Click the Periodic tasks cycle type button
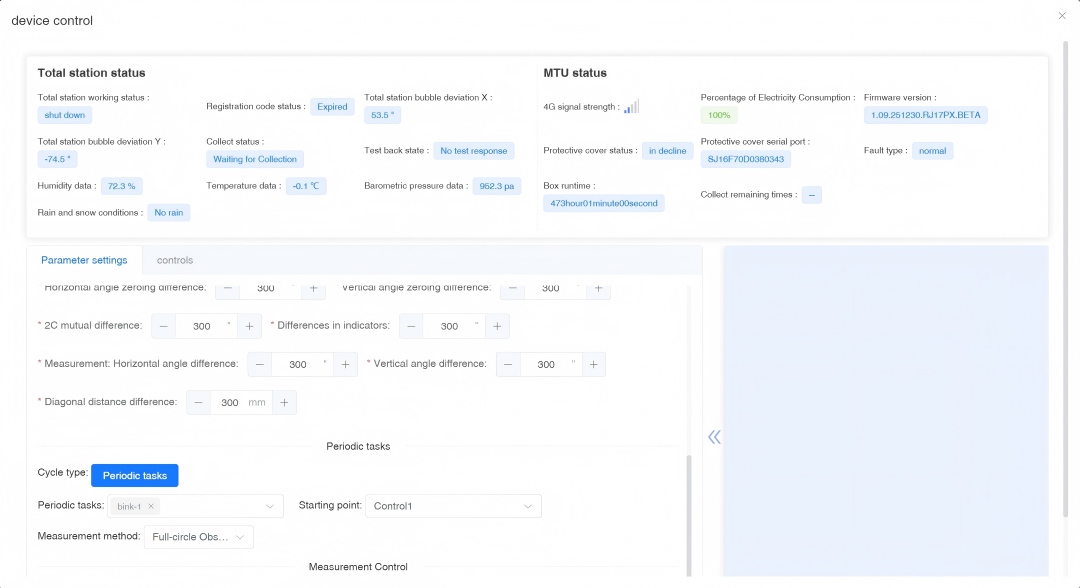This screenshot has height=588, width=1080. 134,475
